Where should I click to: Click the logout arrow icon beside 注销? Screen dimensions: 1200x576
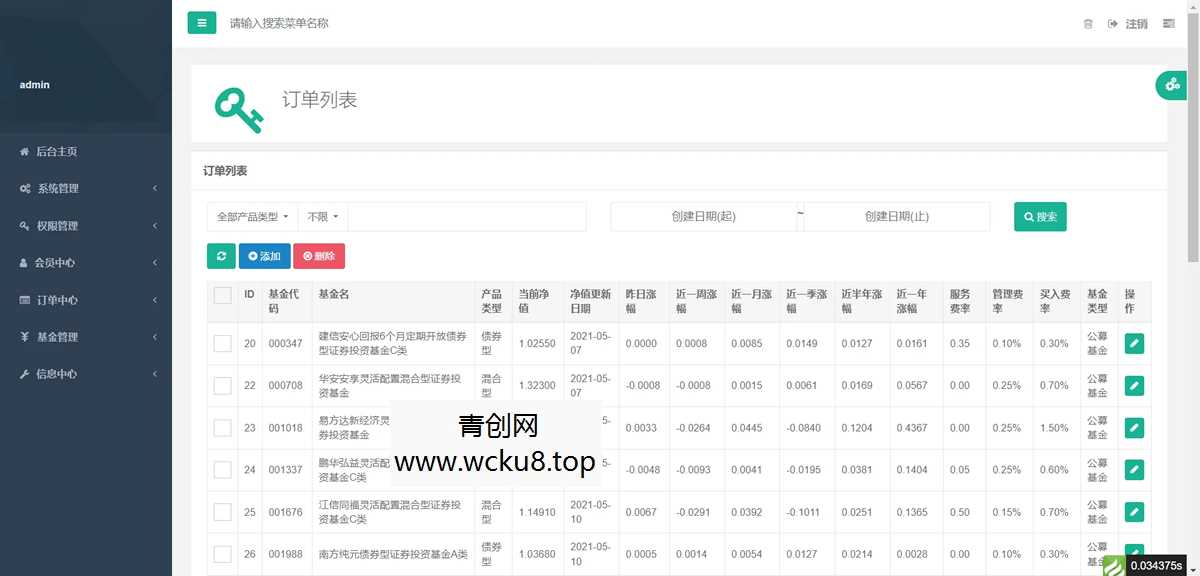coord(1111,23)
